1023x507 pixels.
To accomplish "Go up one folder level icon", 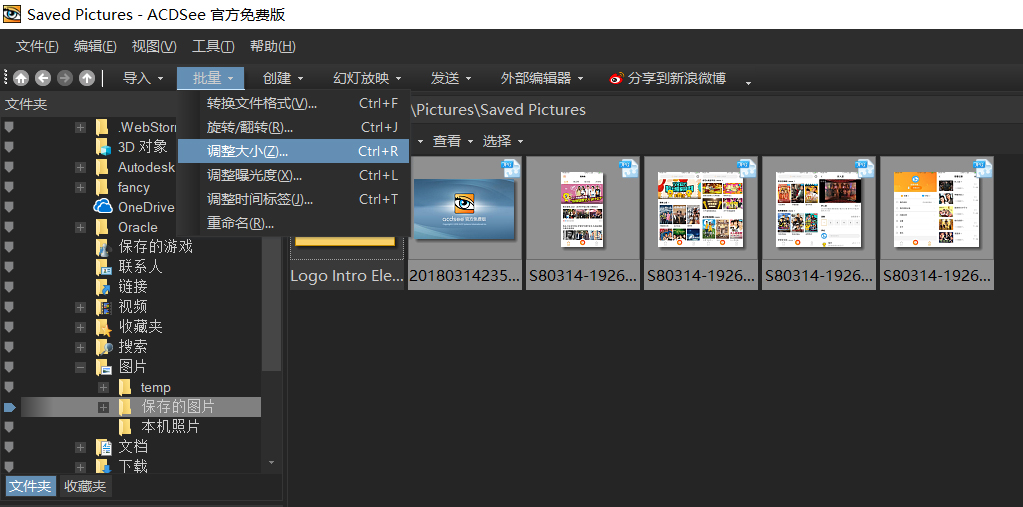I will tap(87, 78).
